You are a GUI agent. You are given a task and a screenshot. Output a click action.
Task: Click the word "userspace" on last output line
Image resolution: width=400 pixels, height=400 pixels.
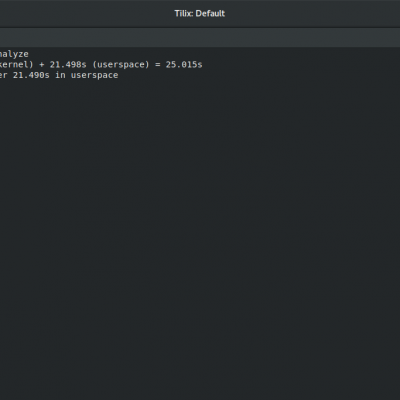[x=94, y=75]
